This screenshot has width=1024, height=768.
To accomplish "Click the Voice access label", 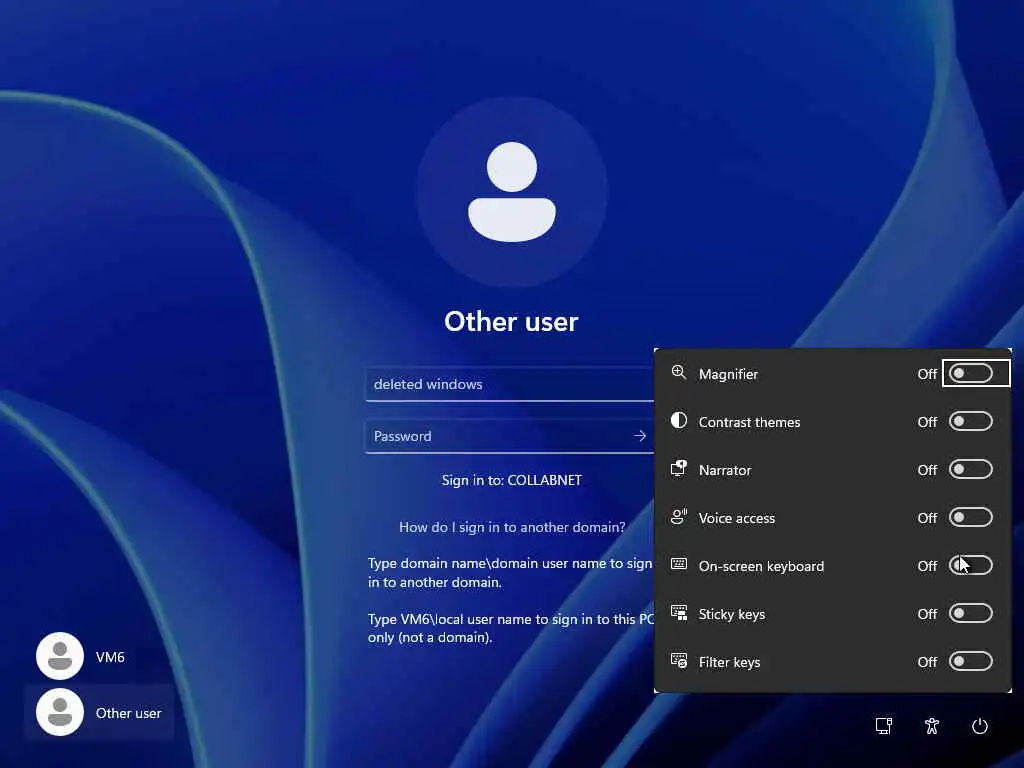I will click(737, 518).
